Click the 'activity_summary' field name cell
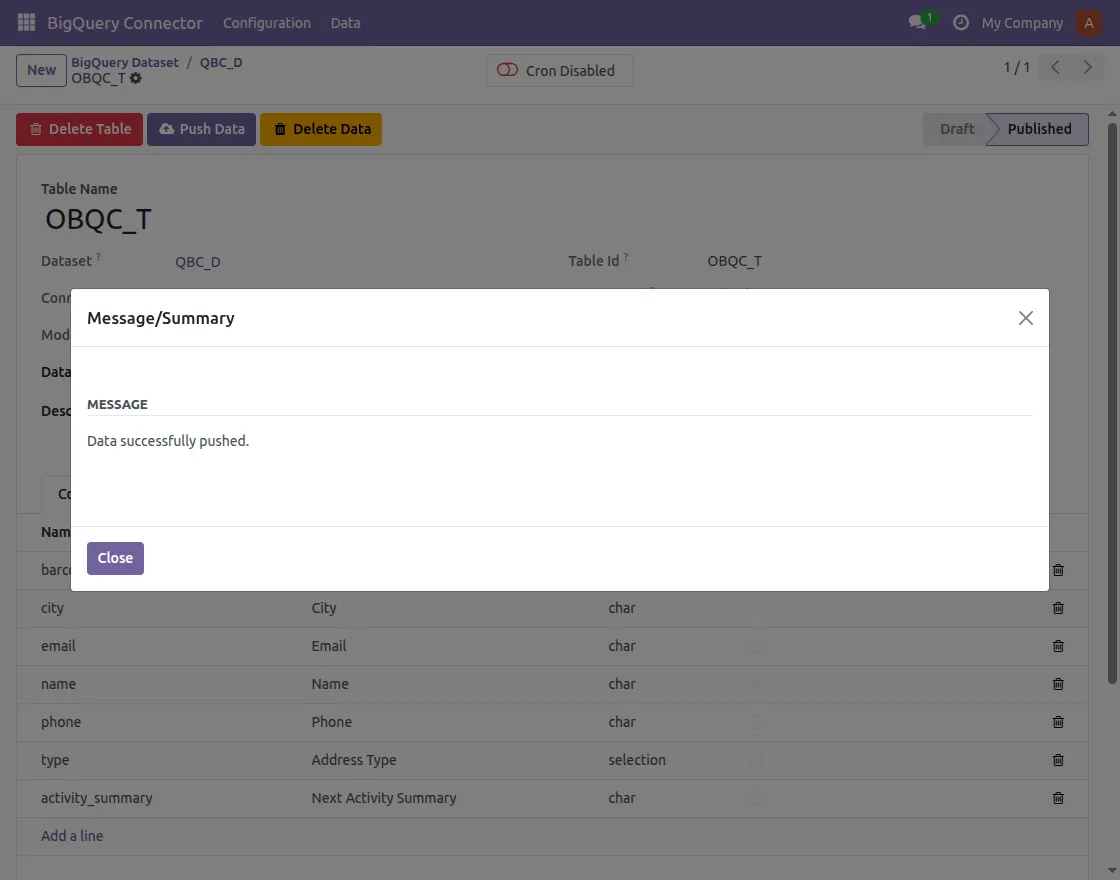Viewport: 1120px width, 880px height. (96, 798)
